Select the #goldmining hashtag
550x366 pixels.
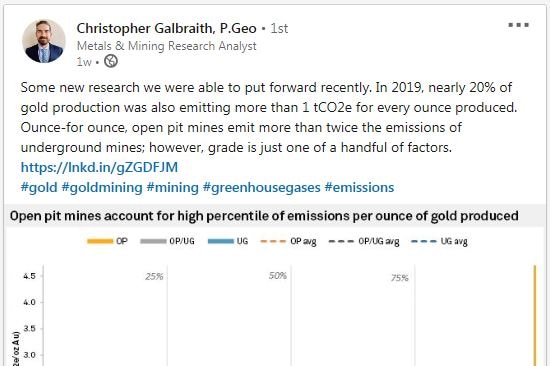(x=102, y=187)
